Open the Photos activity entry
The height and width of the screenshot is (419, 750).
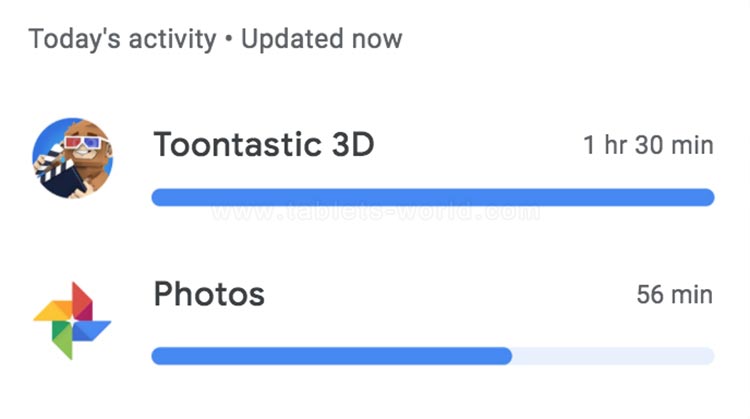coord(209,294)
